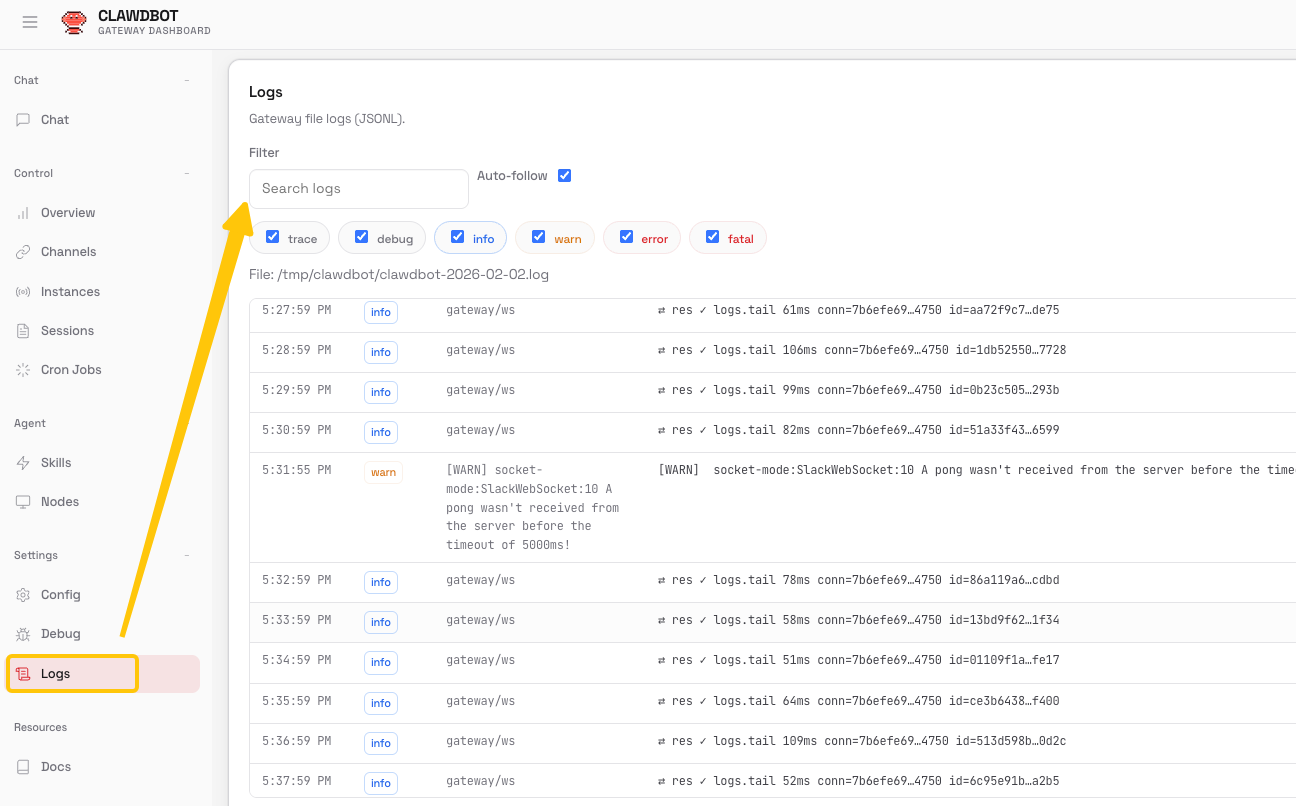1296x806 pixels.
Task: Collapse the Chat sidebar section
Action: [186, 80]
